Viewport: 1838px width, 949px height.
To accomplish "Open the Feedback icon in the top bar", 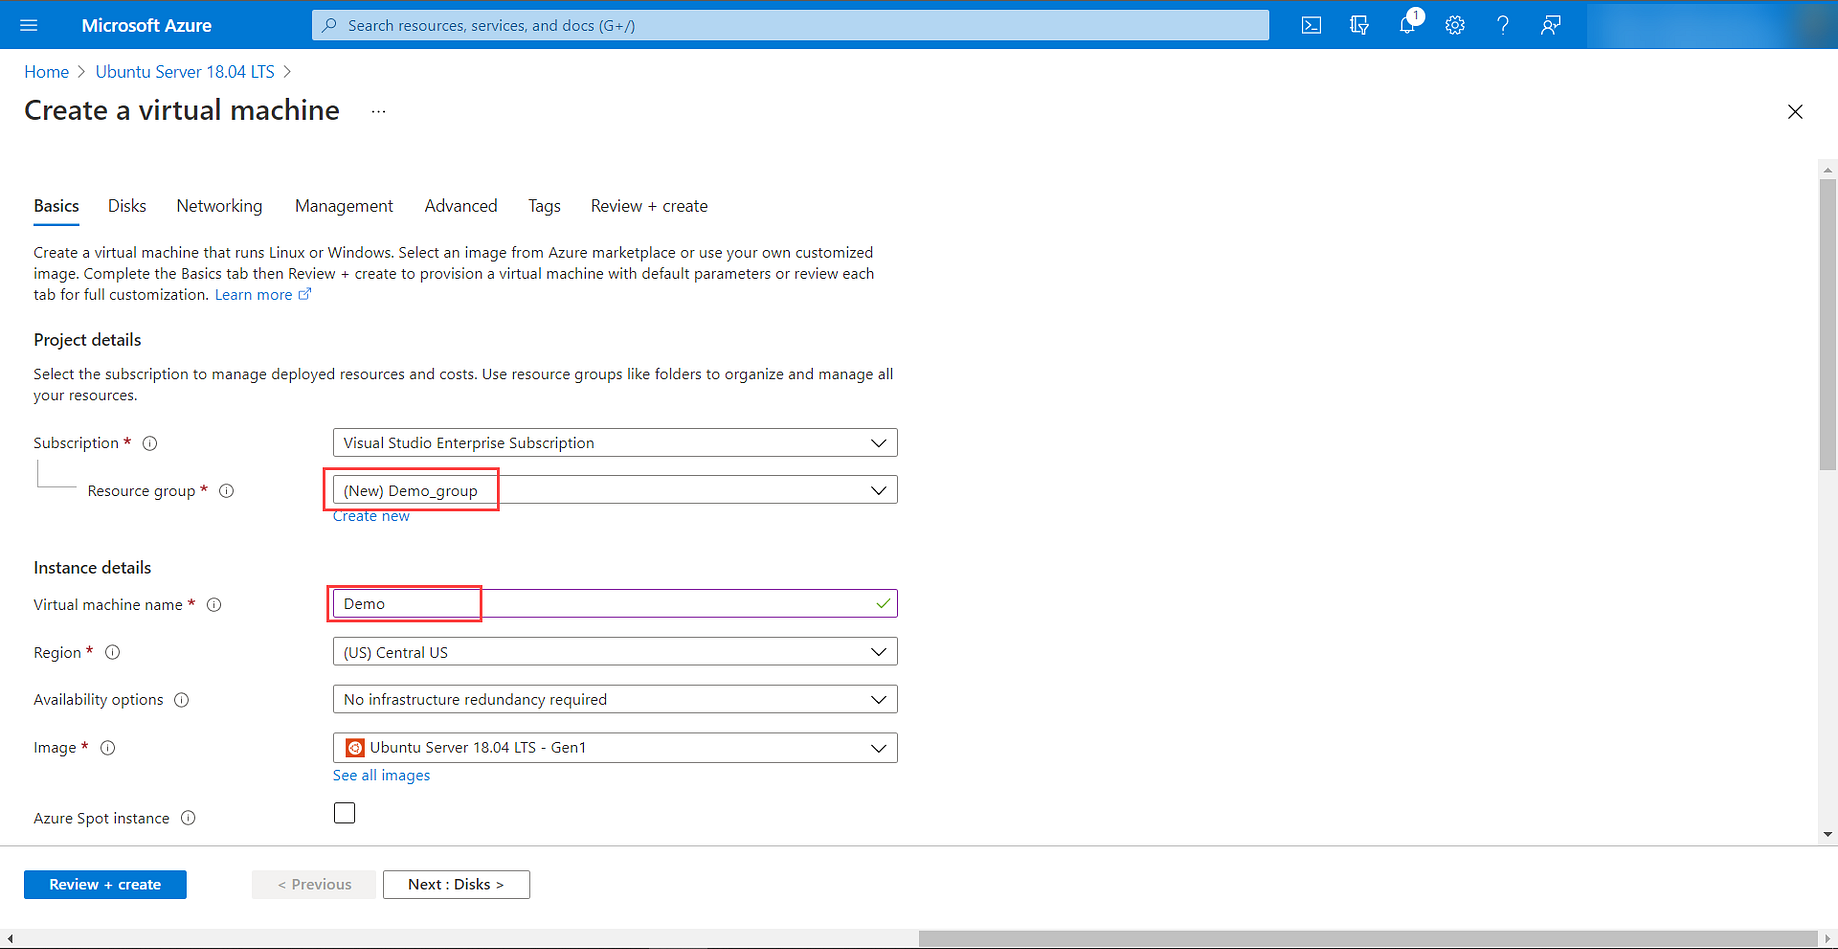I will [x=1551, y=25].
